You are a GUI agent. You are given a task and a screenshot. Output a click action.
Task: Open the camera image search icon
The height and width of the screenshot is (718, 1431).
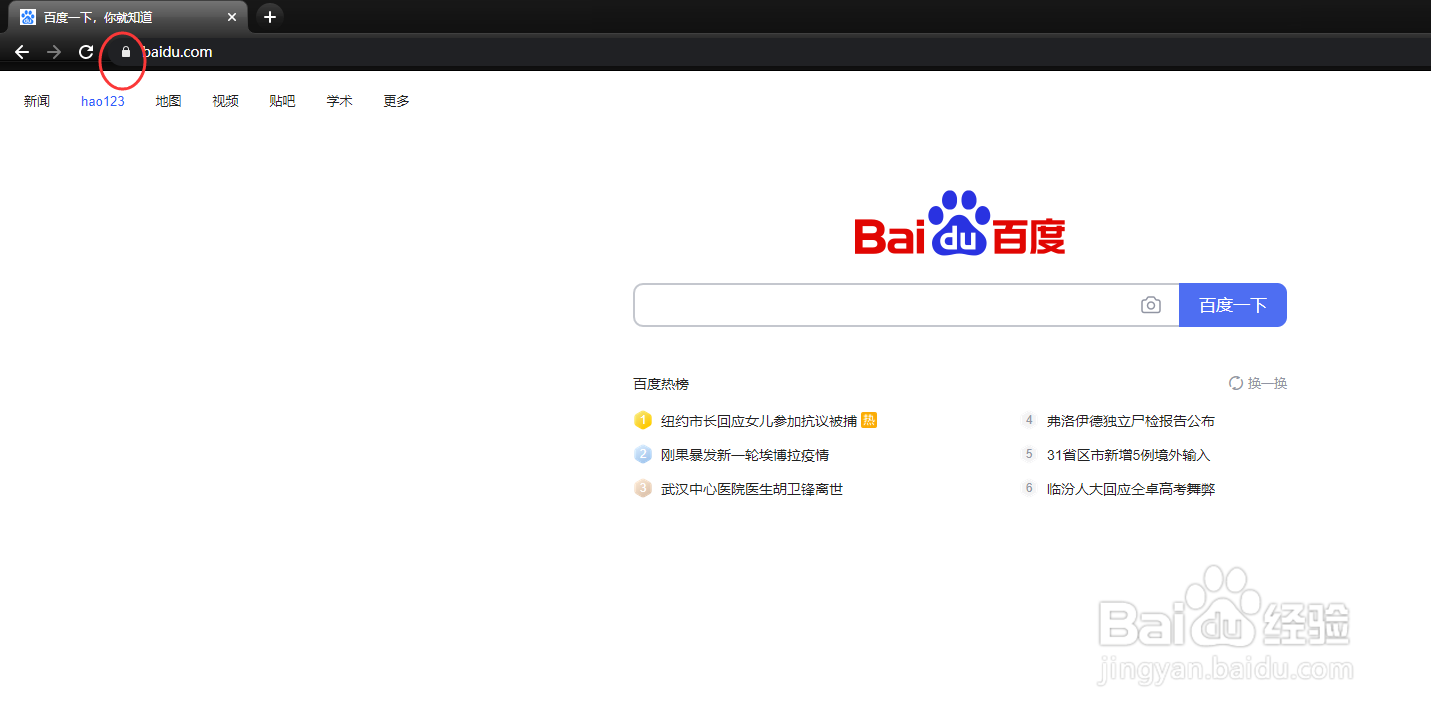[x=1151, y=305]
